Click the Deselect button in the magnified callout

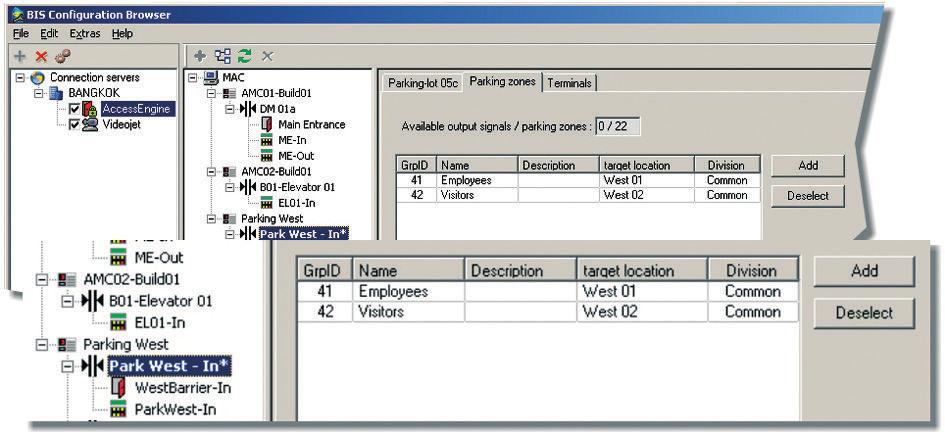pos(864,313)
